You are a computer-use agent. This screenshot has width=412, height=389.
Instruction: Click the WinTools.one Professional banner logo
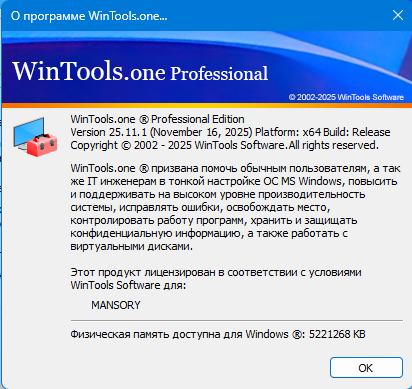[x=140, y=71]
